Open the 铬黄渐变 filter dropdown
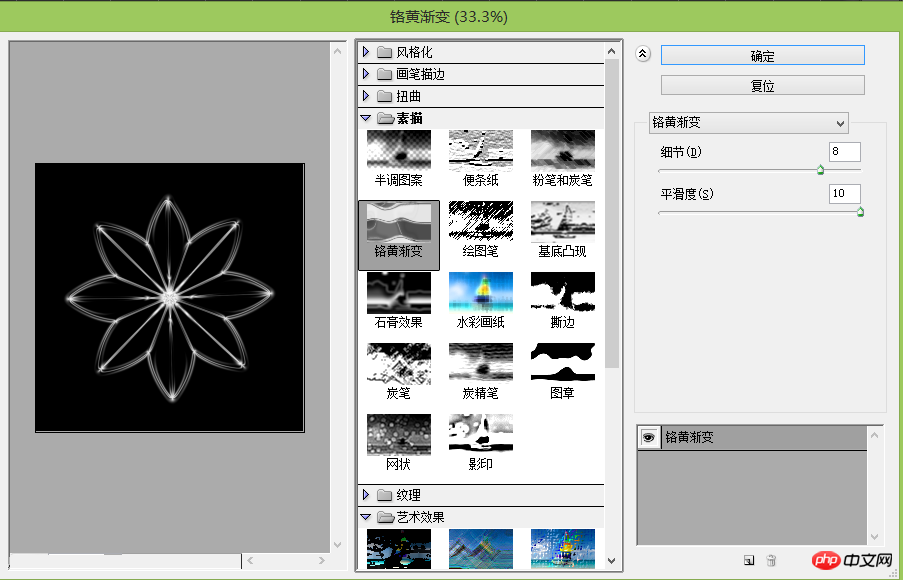Image resolution: width=903 pixels, height=580 pixels. pyautogui.click(x=749, y=123)
